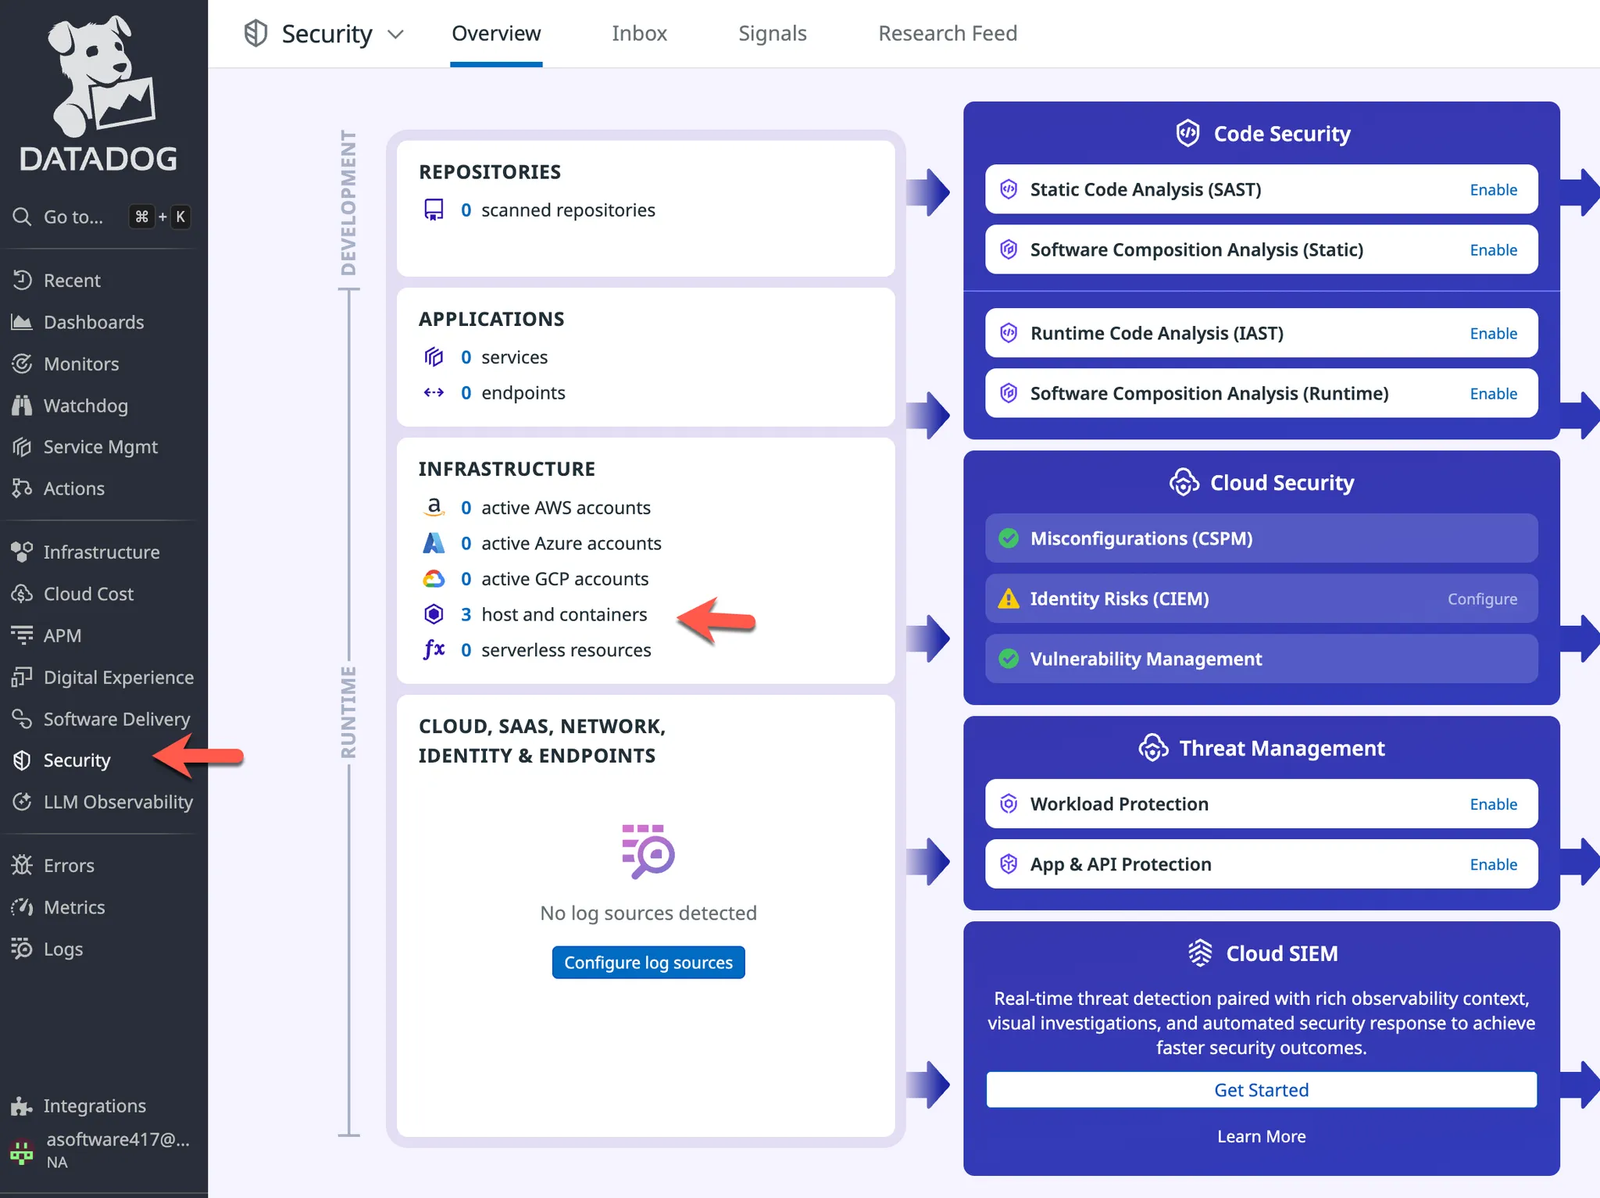Select the Watchdog icon in the sidebar
This screenshot has width=1600, height=1198.
point(22,405)
